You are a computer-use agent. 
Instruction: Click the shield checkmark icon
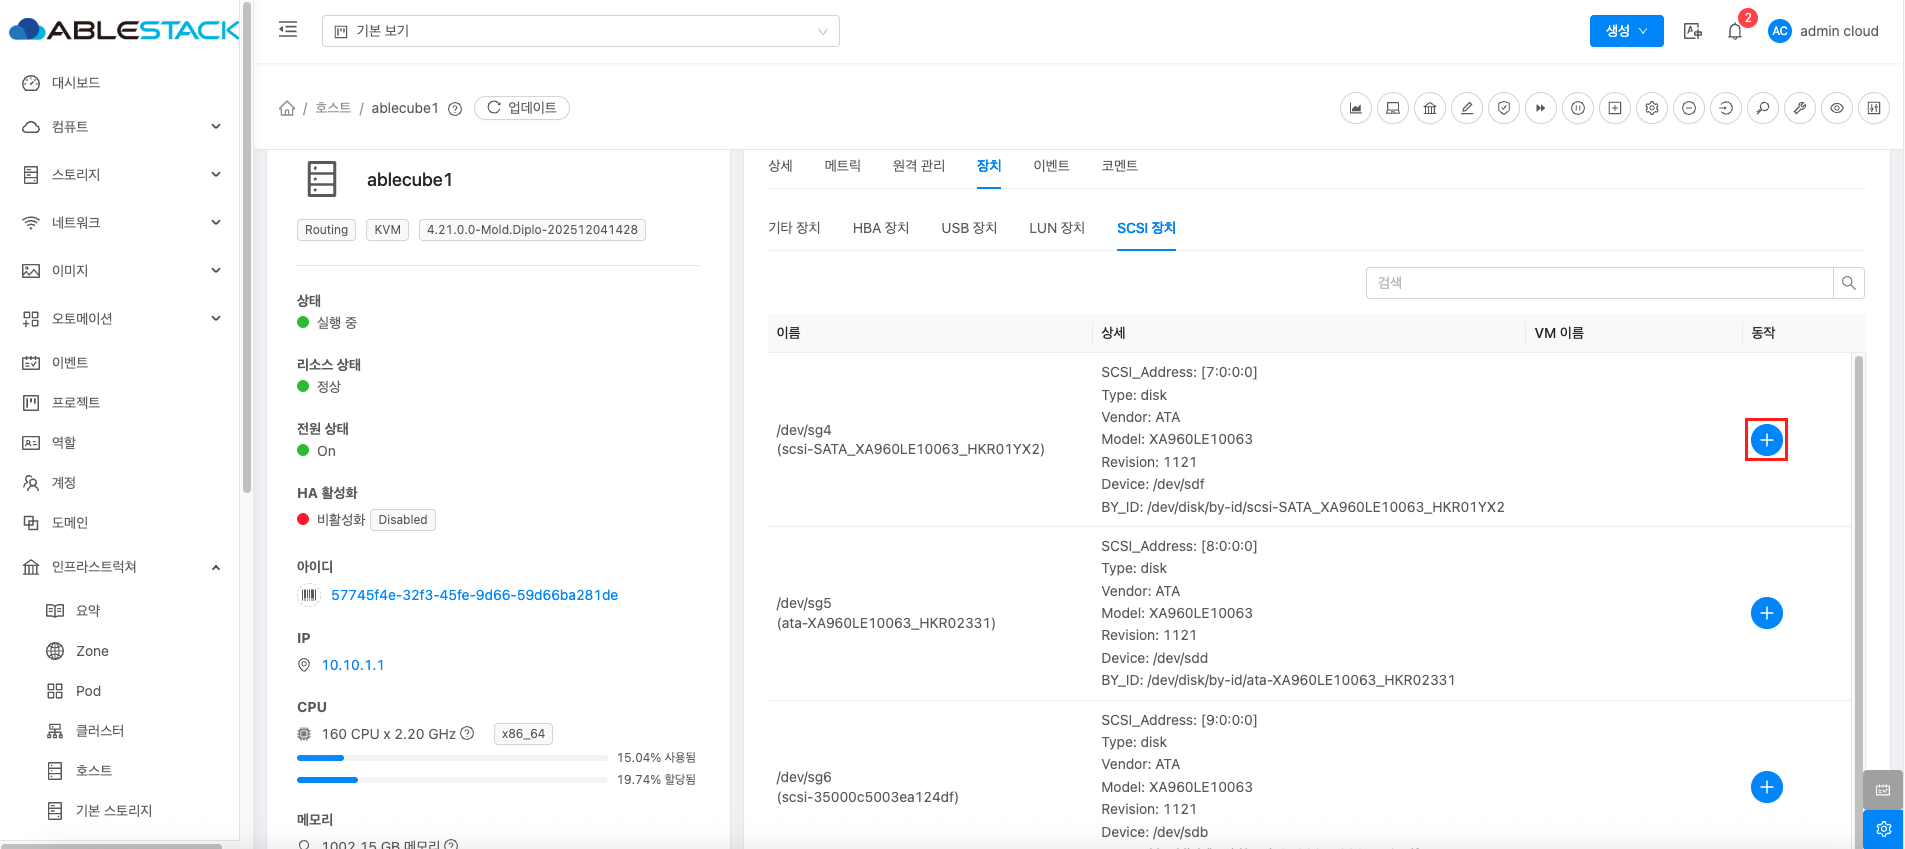(1504, 108)
